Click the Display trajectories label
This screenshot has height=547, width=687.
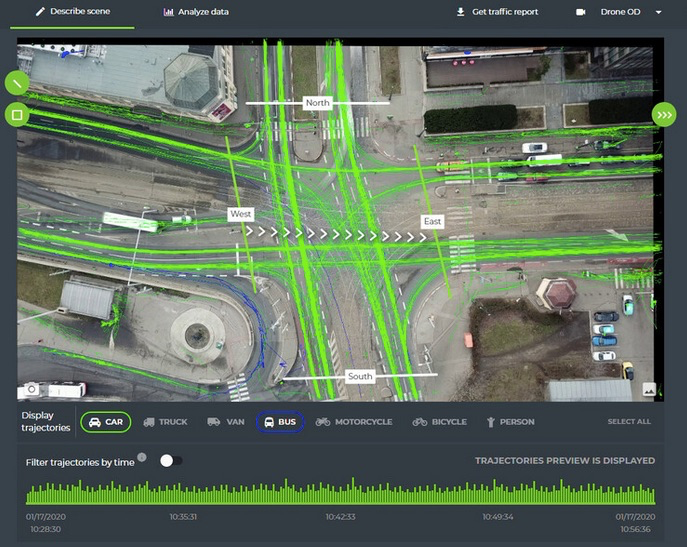tap(46, 422)
